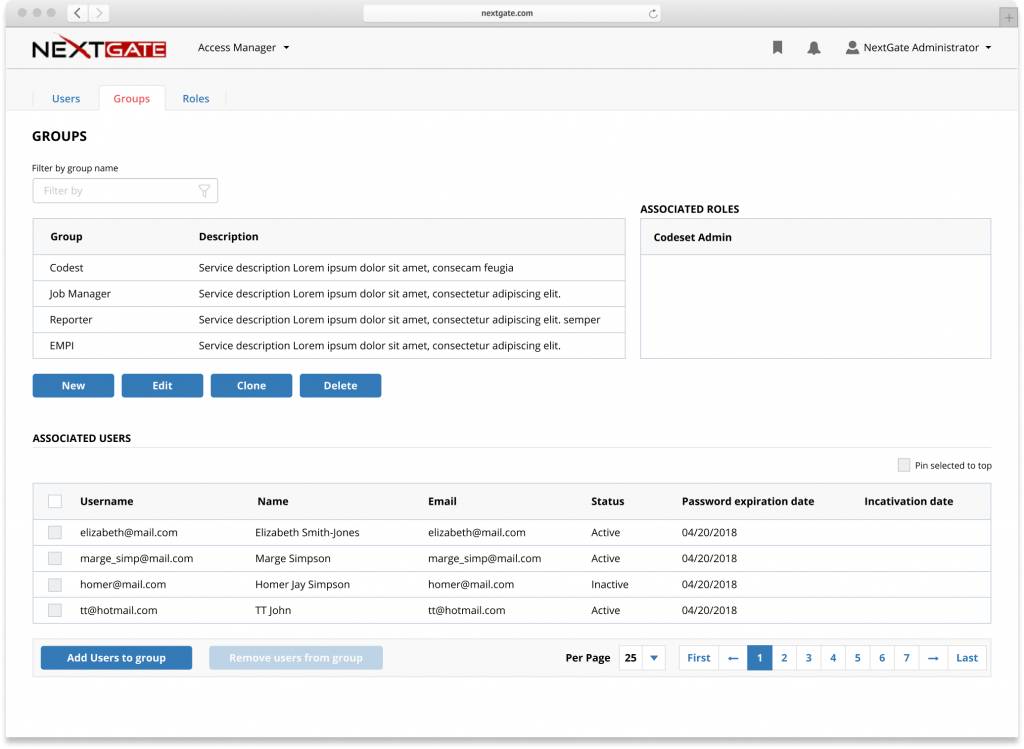Check the select-all users header checkbox

55,502
